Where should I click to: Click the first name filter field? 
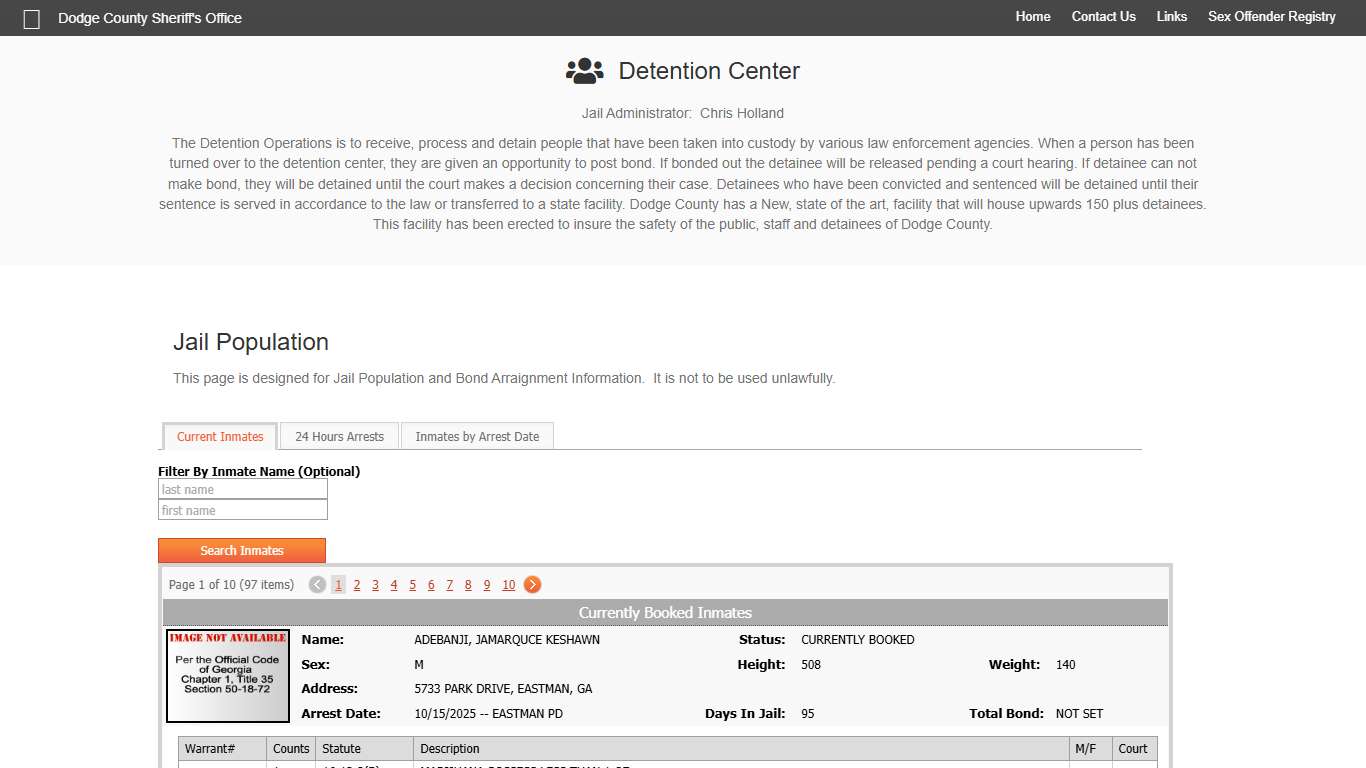243,510
